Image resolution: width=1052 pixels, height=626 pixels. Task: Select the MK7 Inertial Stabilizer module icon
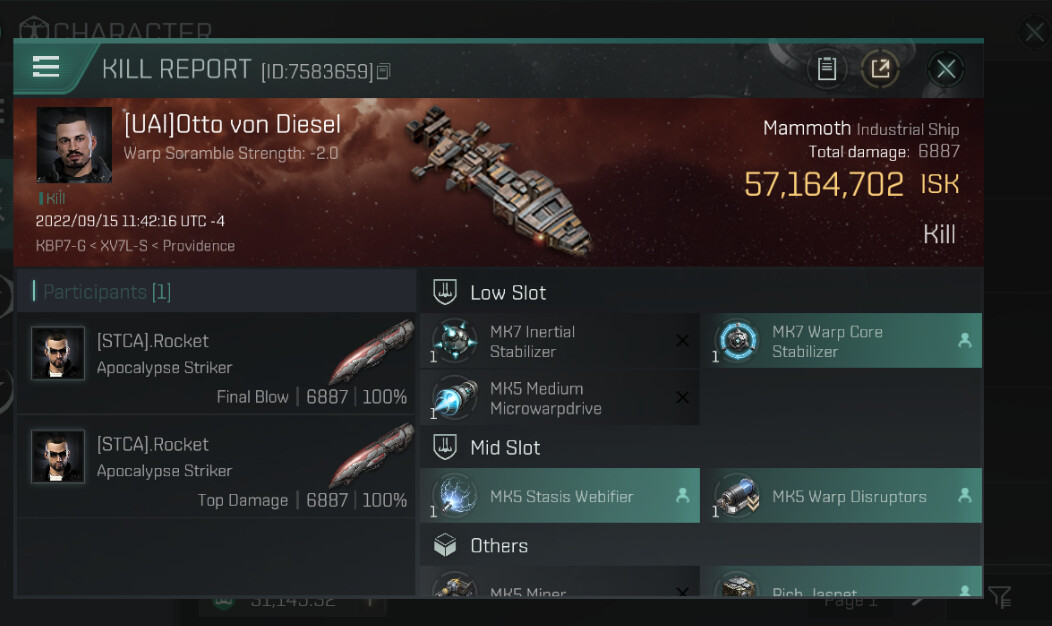(x=454, y=341)
